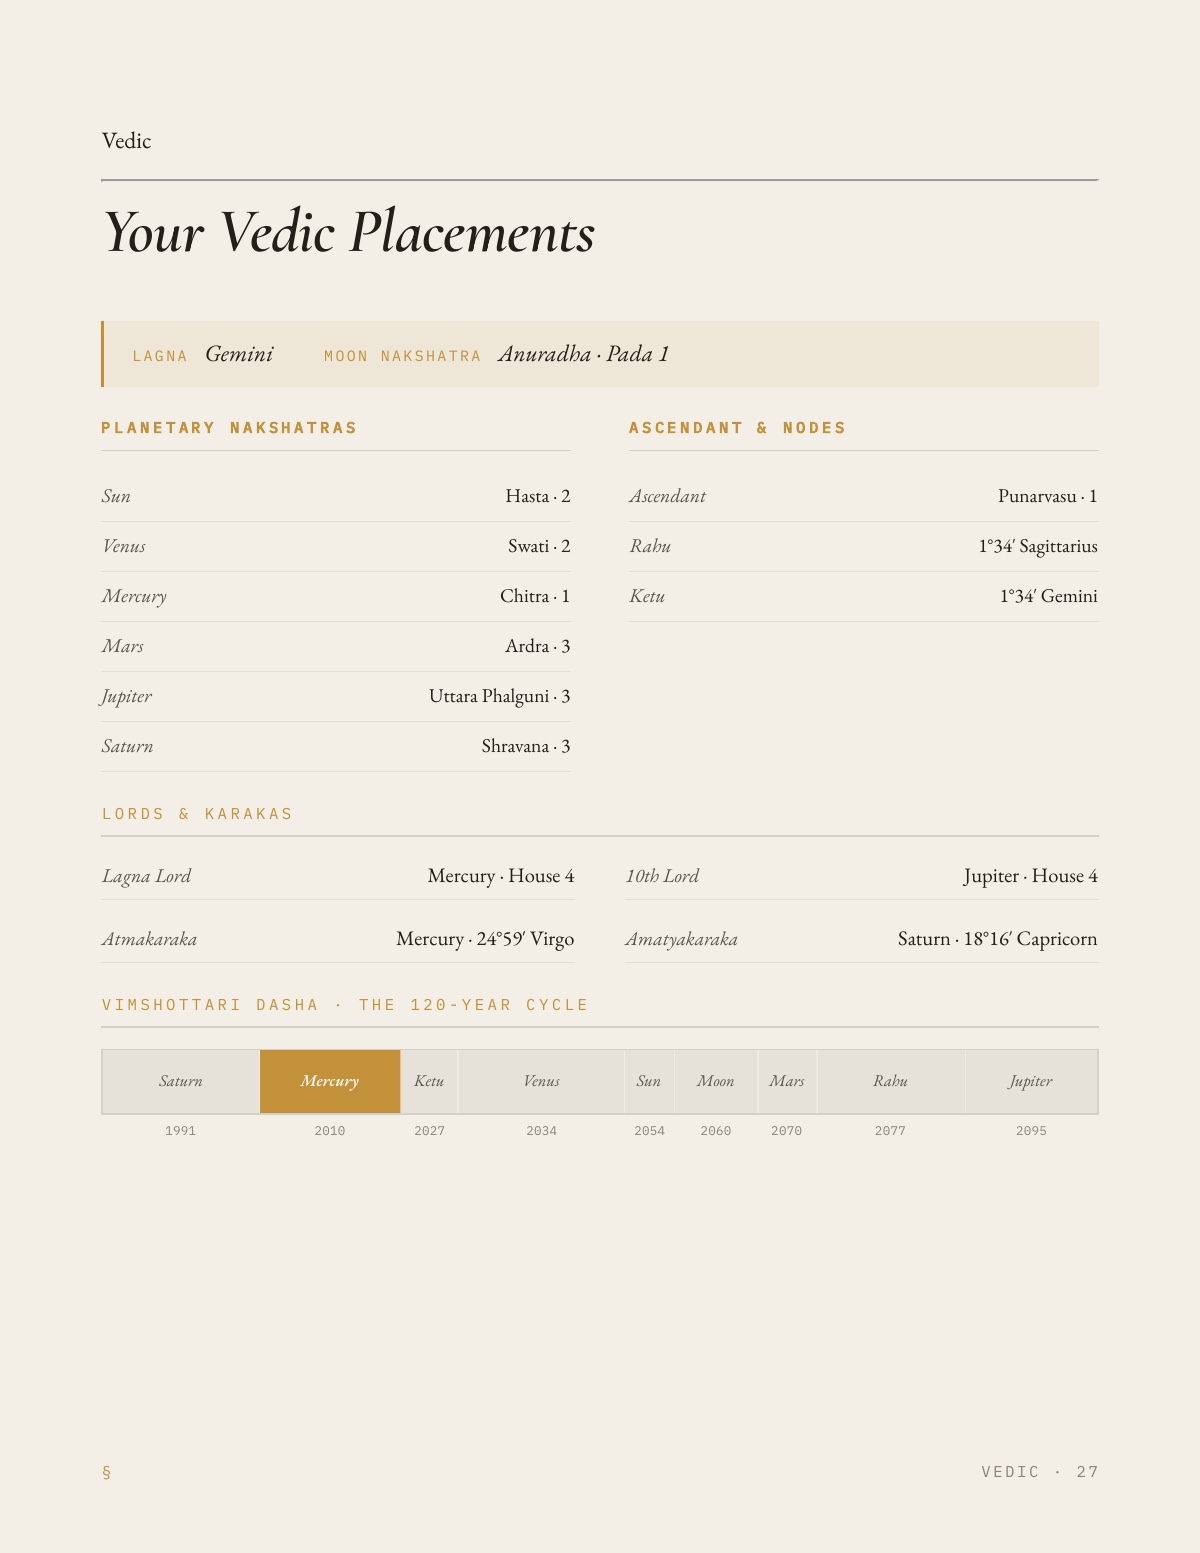Click the Atmakaraka row value

point(485,939)
